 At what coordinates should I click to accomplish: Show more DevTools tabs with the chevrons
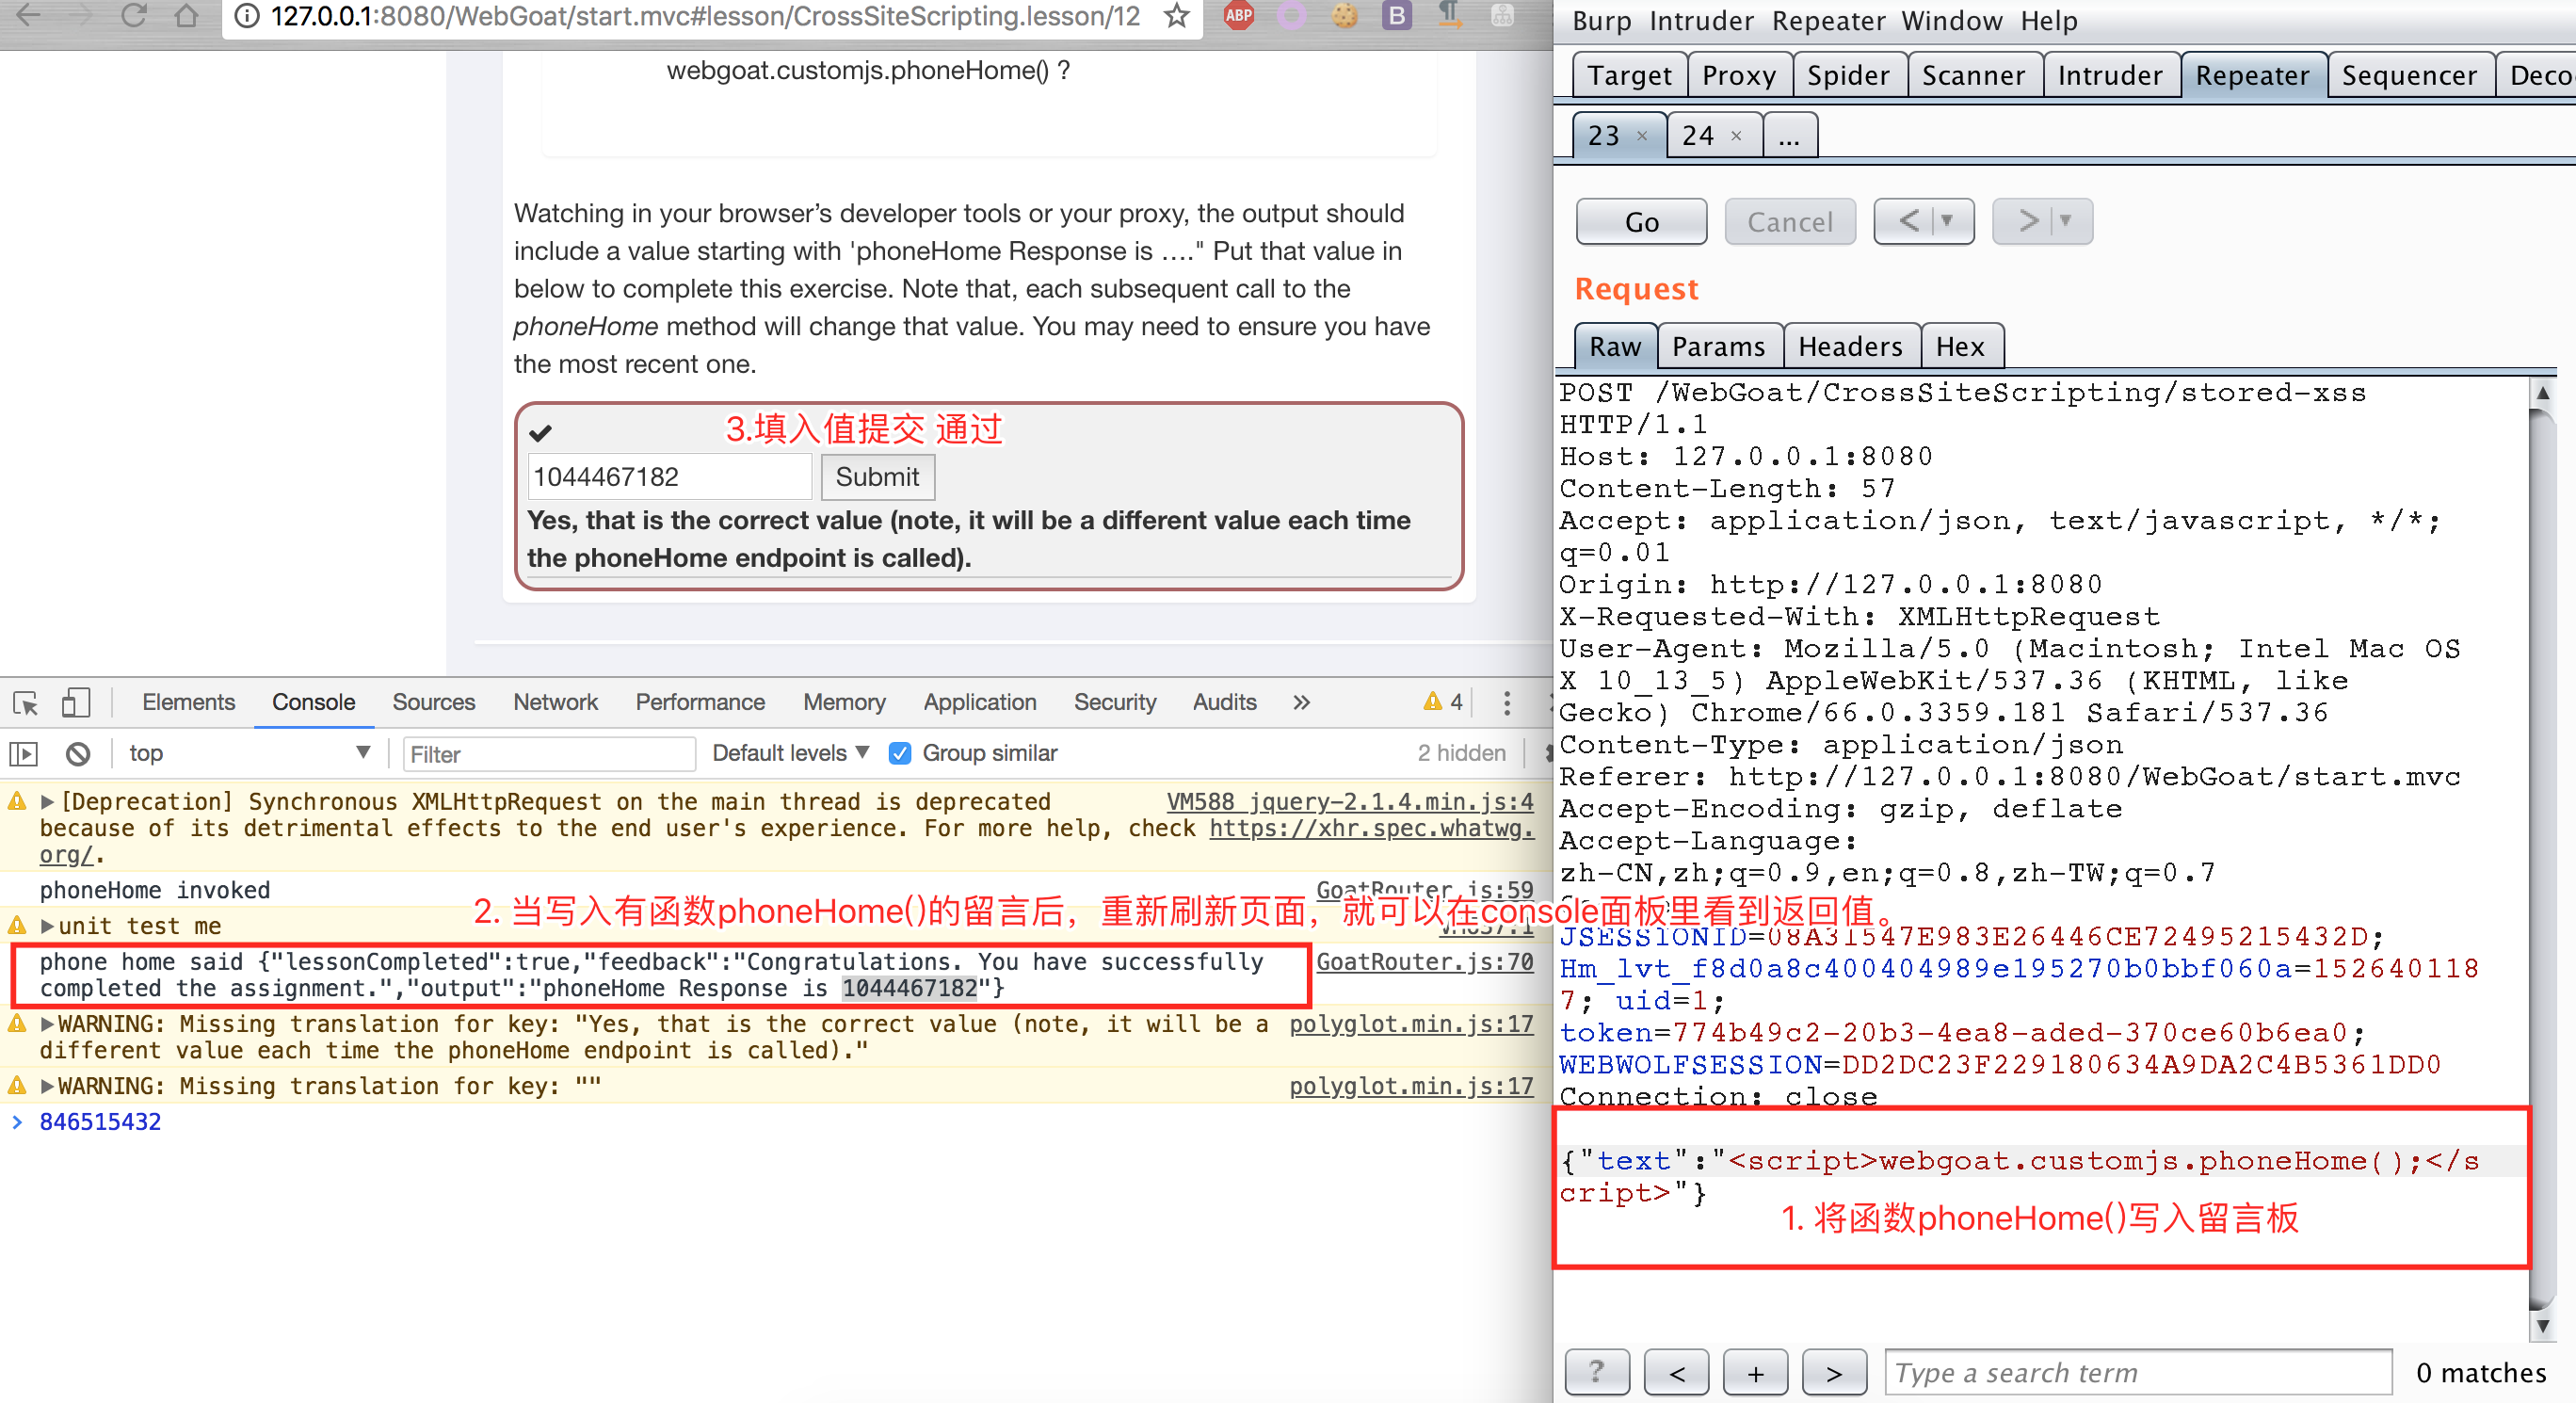pos(1301,703)
